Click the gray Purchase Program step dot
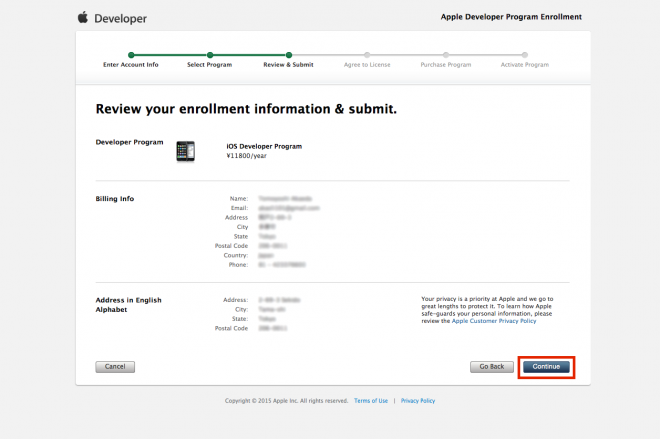Image resolution: width=660 pixels, height=439 pixels. [x=446, y=55]
